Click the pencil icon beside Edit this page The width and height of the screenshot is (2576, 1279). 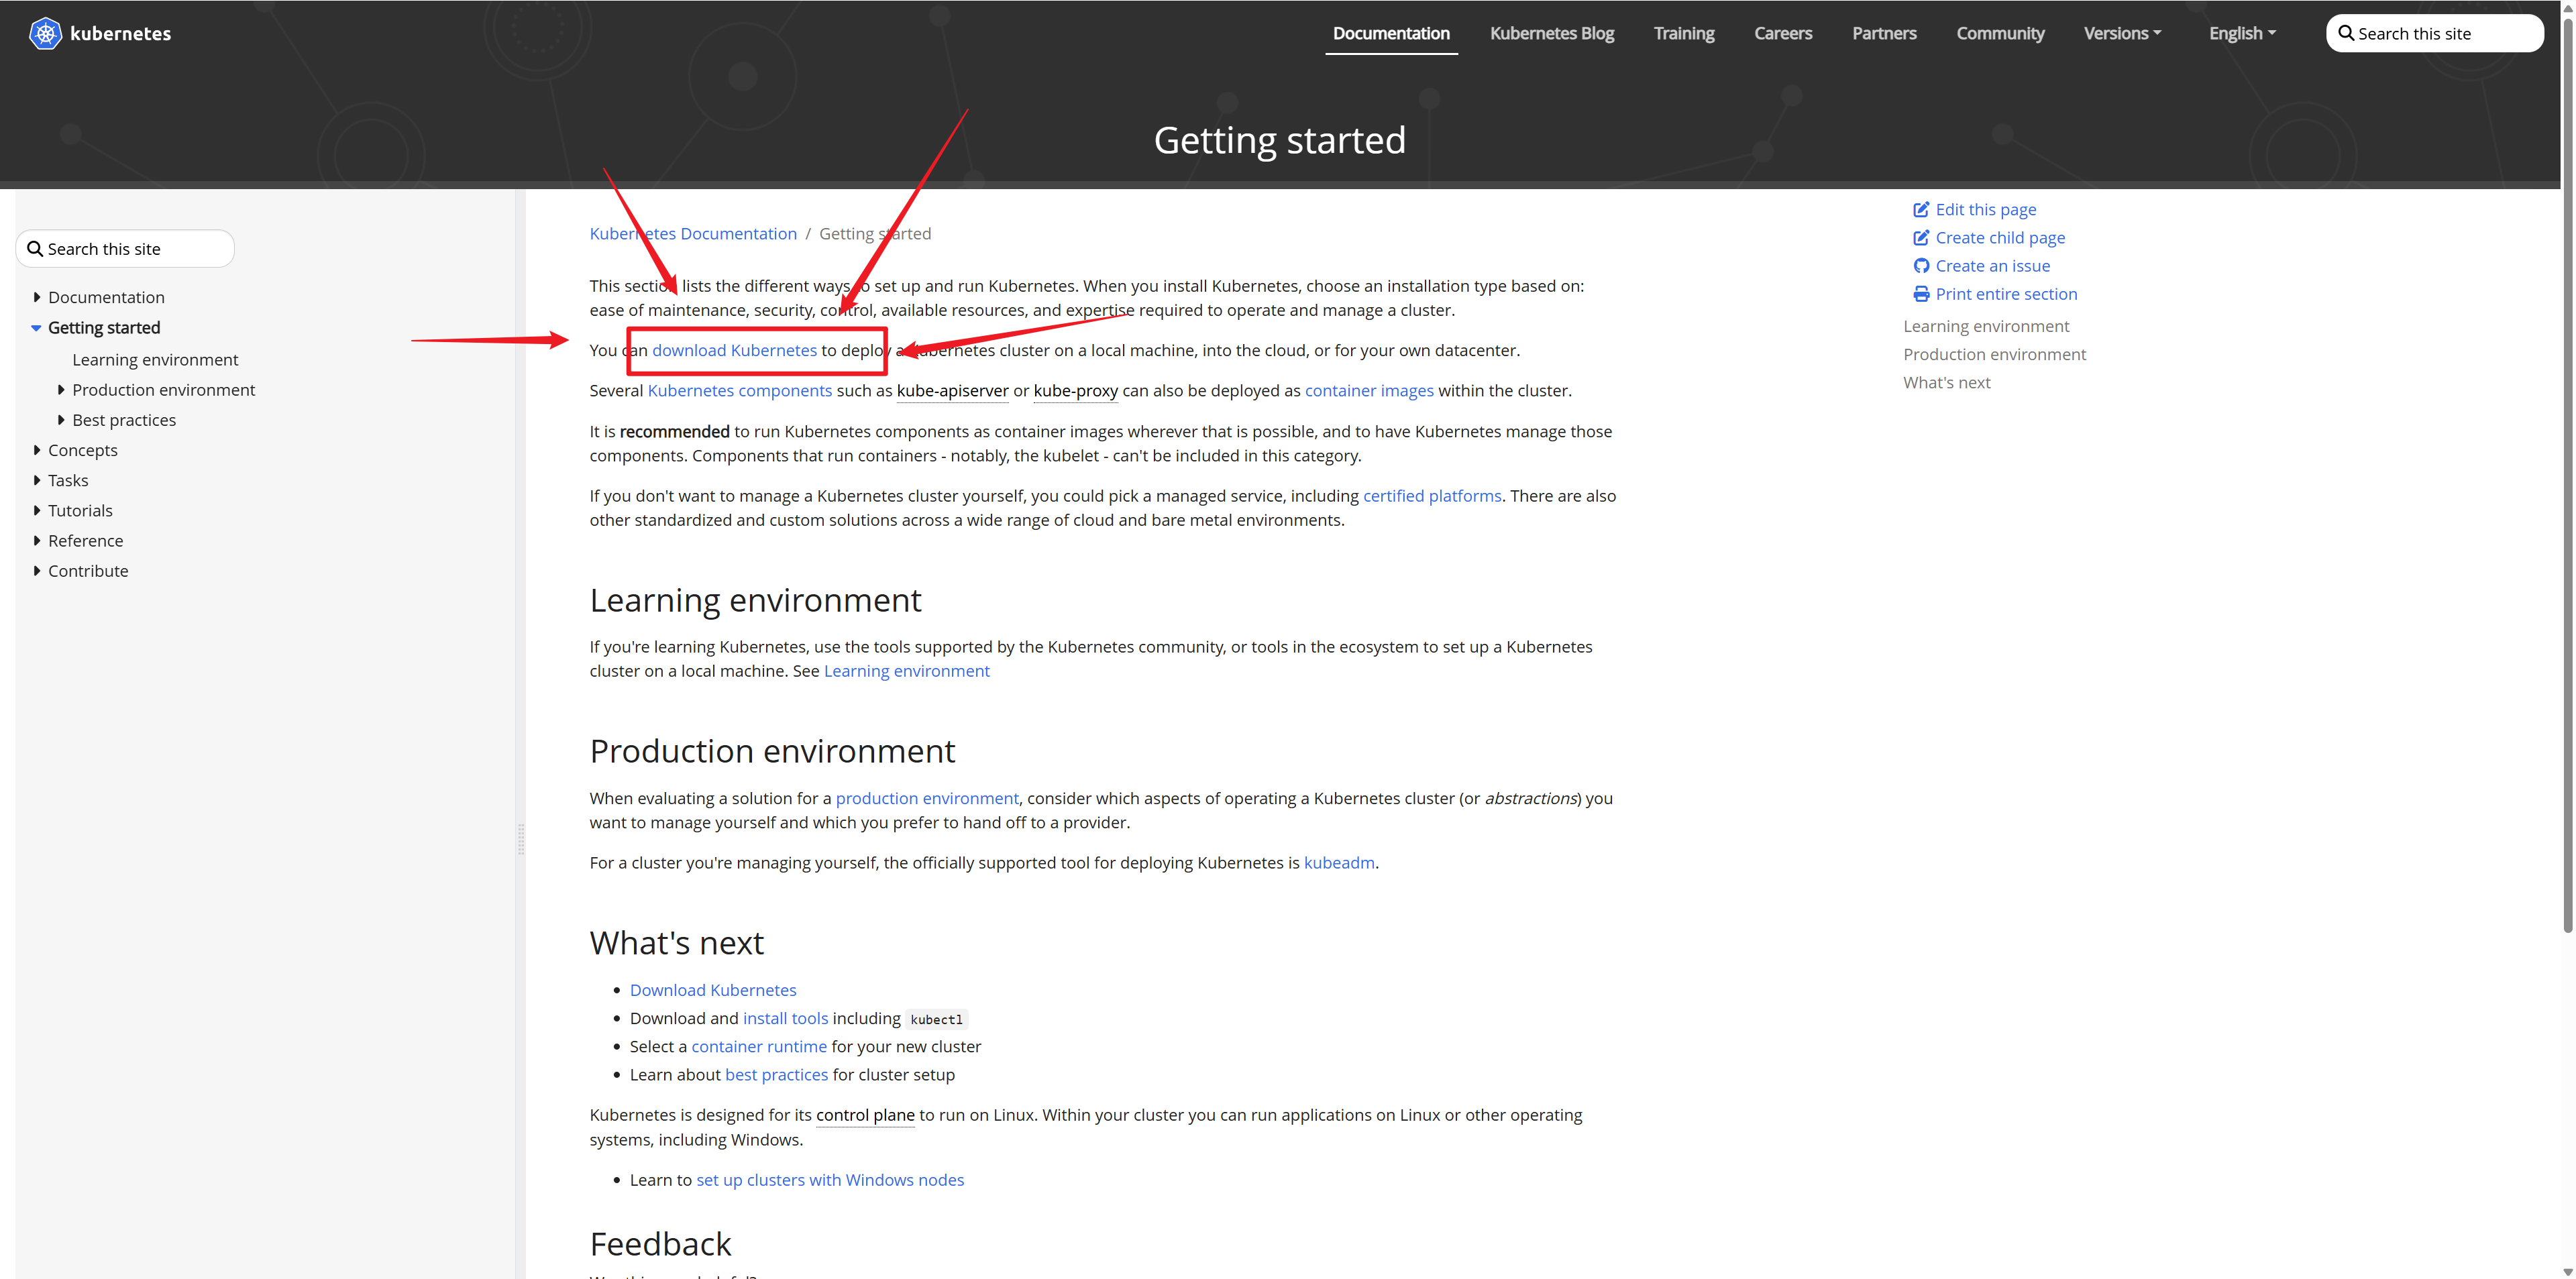(1920, 209)
